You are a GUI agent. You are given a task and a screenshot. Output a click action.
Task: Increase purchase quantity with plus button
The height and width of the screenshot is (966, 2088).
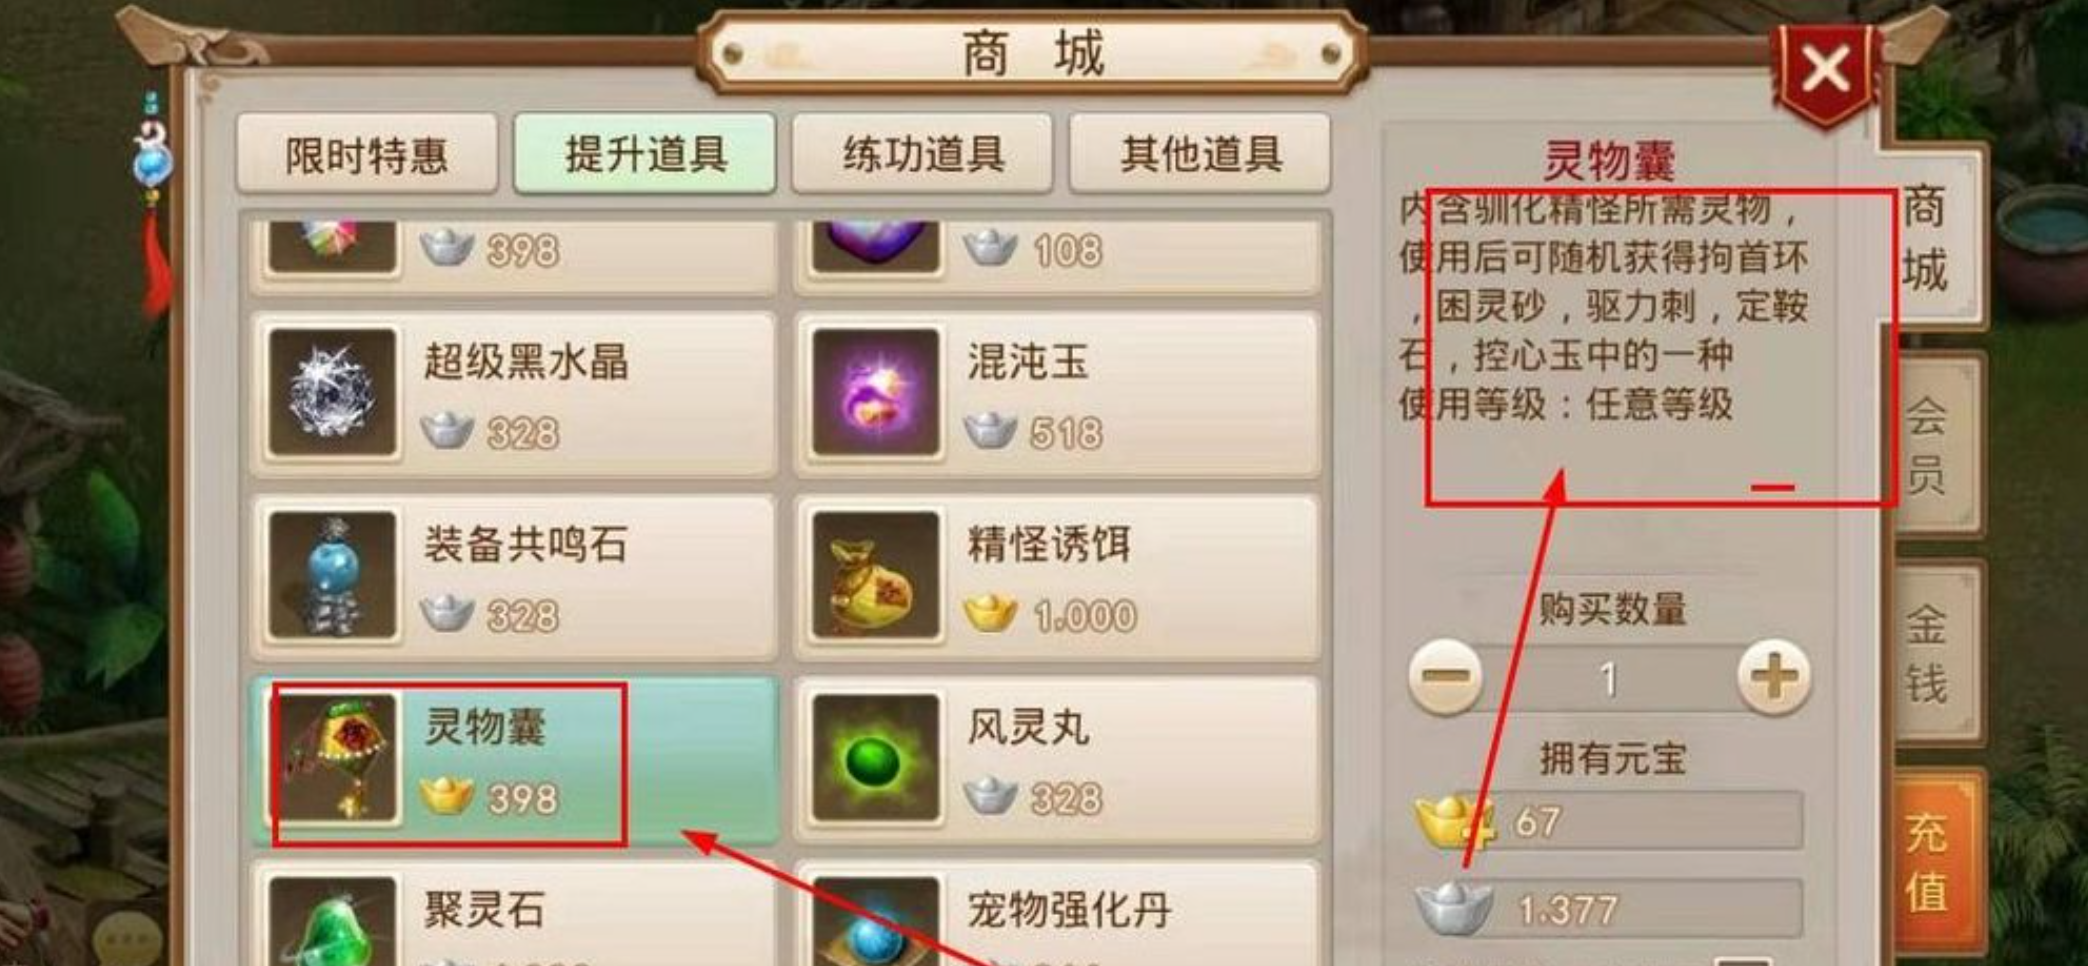pos(1773,678)
